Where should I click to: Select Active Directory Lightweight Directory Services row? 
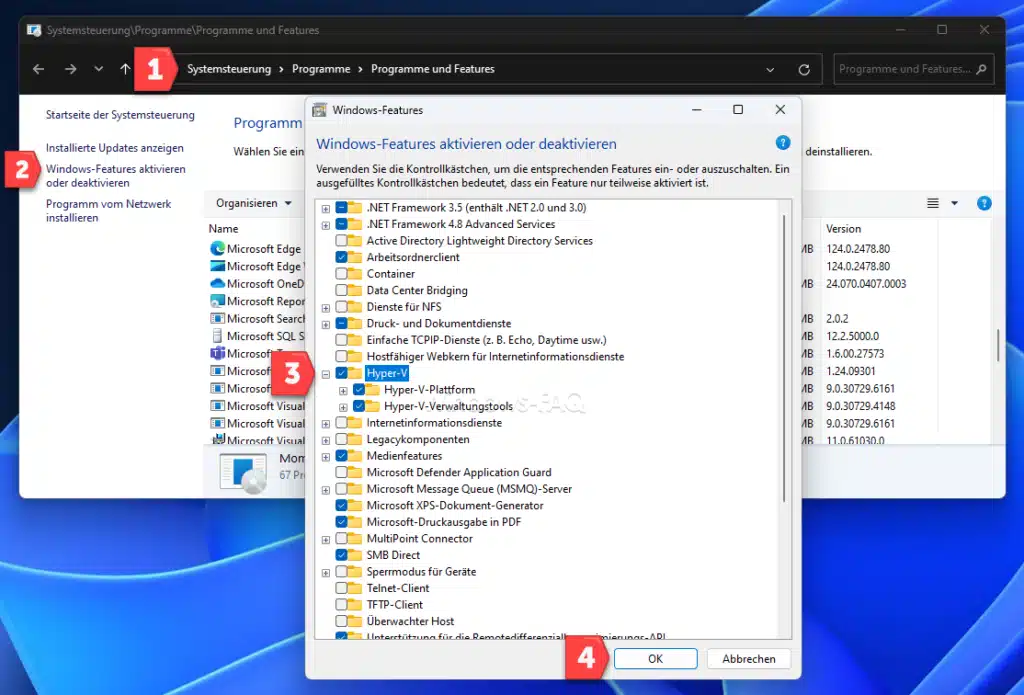coord(479,240)
